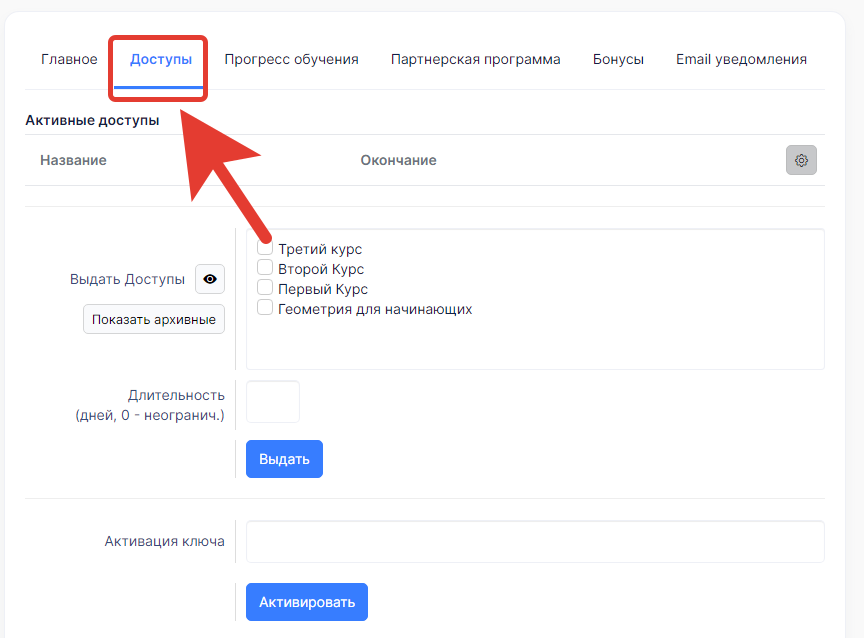The image size is (864, 638).
Task: Check the Третий курс checkbox
Action: pos(265,247)
